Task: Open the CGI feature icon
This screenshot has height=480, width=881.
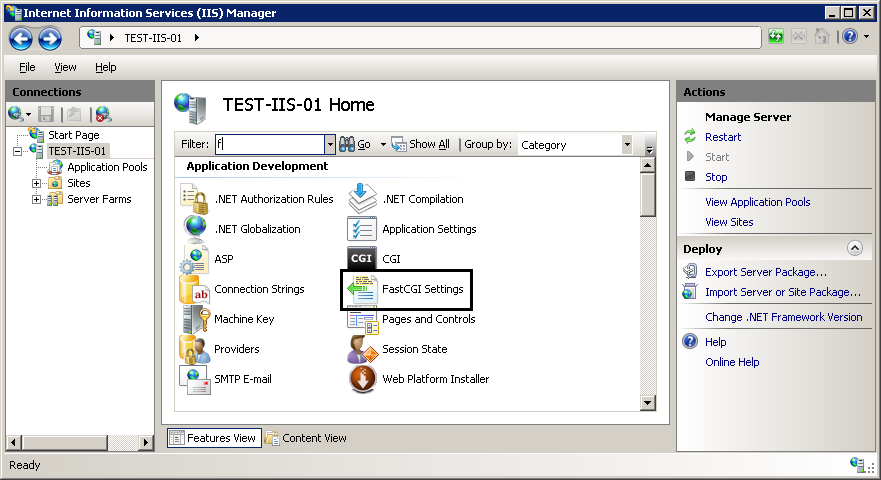Action: (362, 259)
